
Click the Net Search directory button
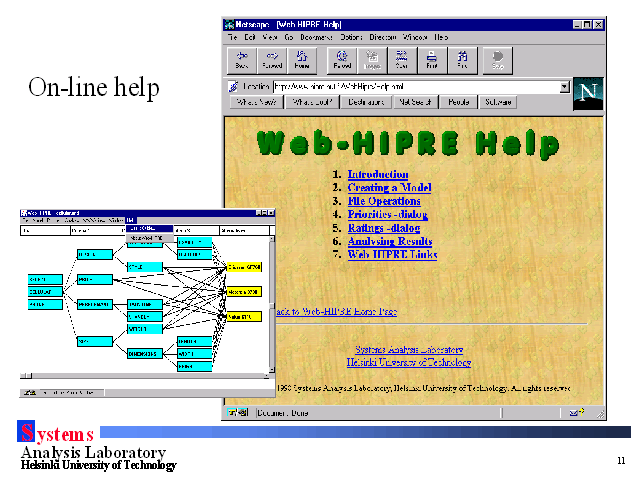[416, 102]
